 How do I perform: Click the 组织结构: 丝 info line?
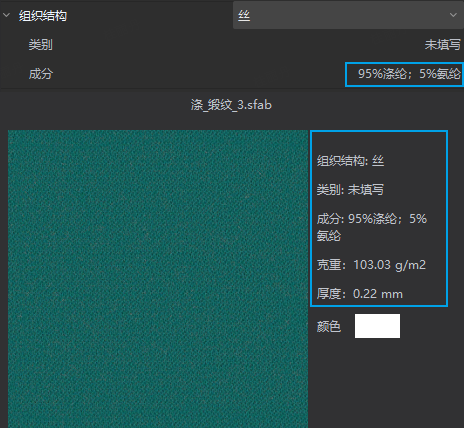click(x=350, y=161)
